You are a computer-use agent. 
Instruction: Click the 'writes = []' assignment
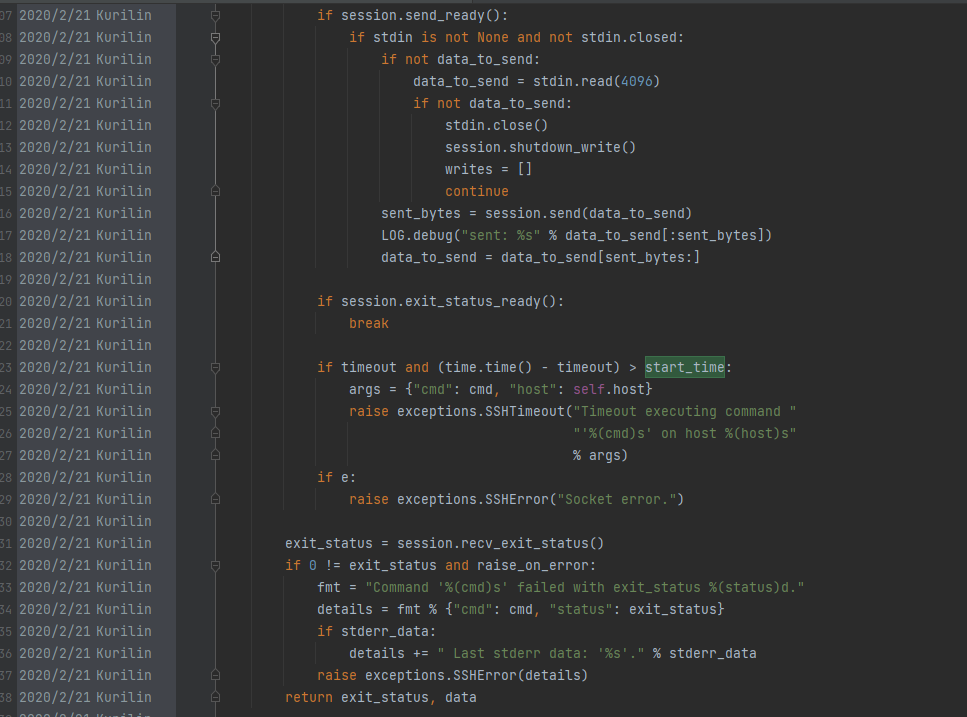click(488, 170)
